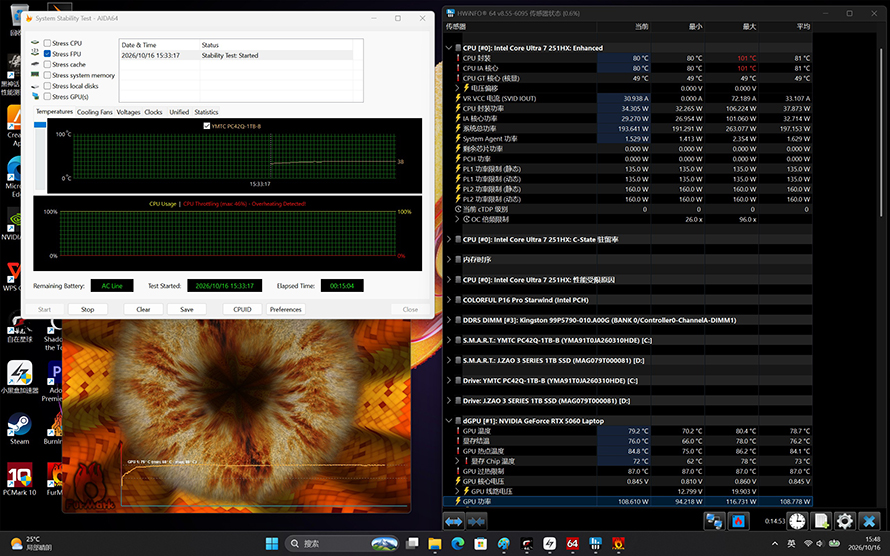The height and width of the screenshot is (556, 890).
Task: Open HWiNFO network monitors icon
Action: [x=714, y=521]
